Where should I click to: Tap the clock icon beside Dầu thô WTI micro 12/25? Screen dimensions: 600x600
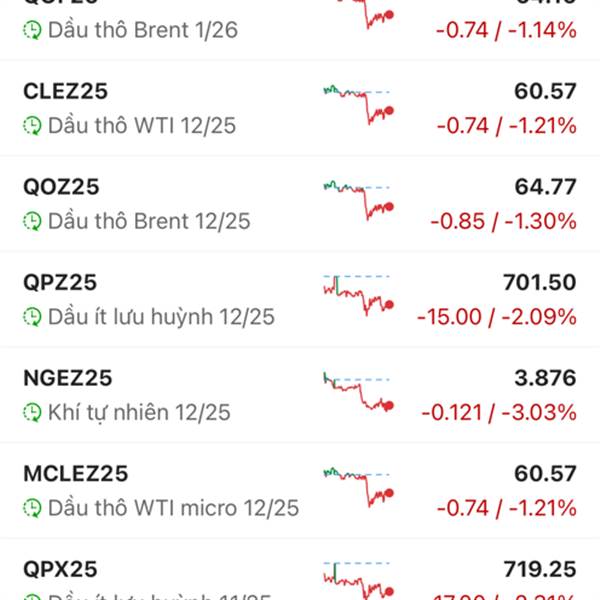[33, 508]
